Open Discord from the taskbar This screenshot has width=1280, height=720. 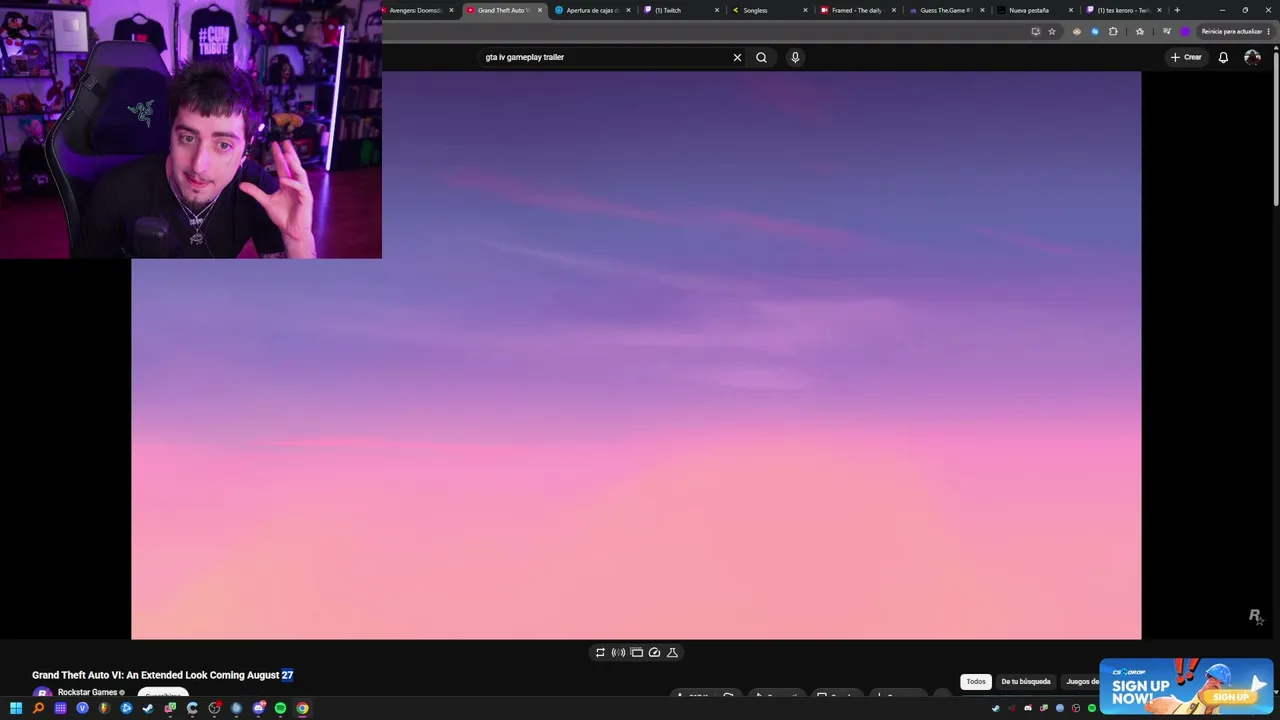click(x=258, y=708)
